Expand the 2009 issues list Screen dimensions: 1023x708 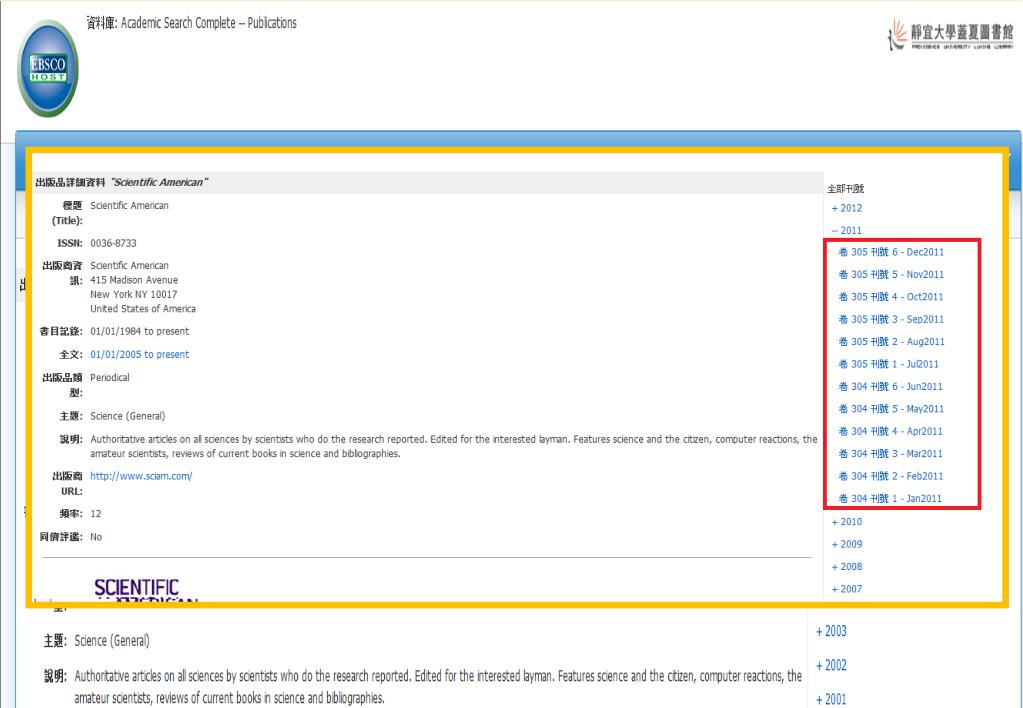pyautogui.click(x=847, y=544)
